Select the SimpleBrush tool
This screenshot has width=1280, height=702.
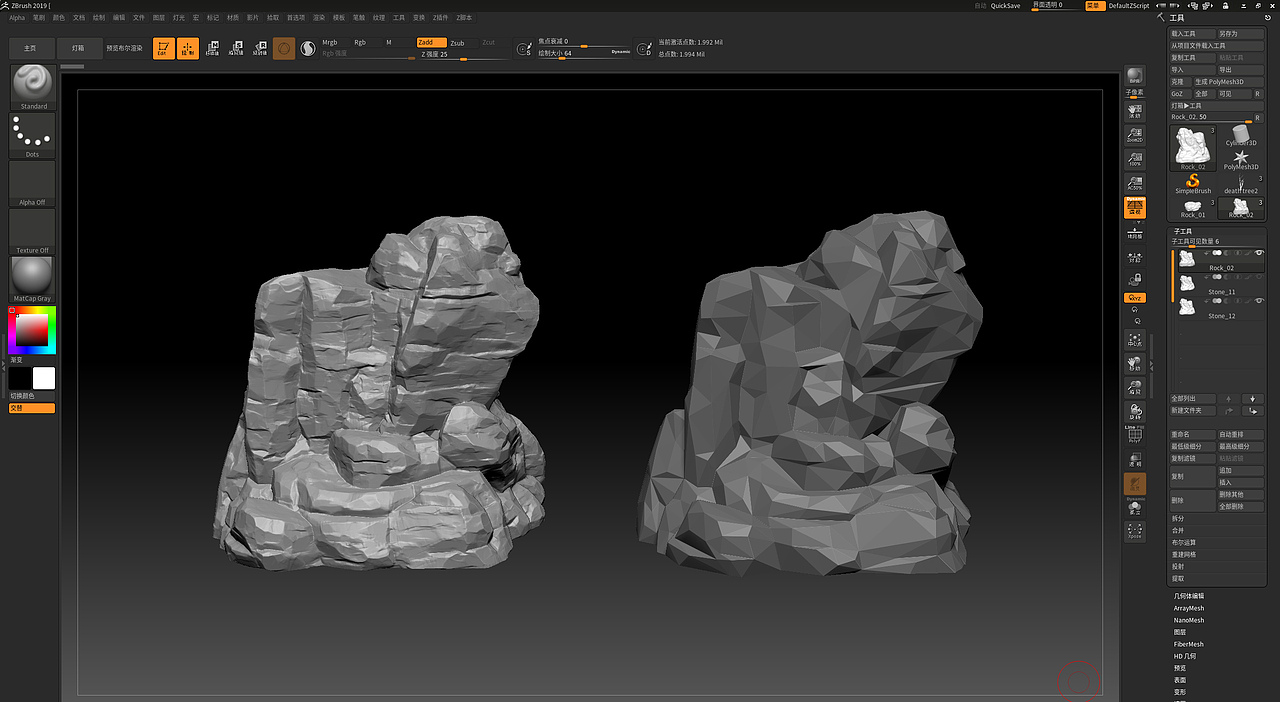pos(1193,182)
